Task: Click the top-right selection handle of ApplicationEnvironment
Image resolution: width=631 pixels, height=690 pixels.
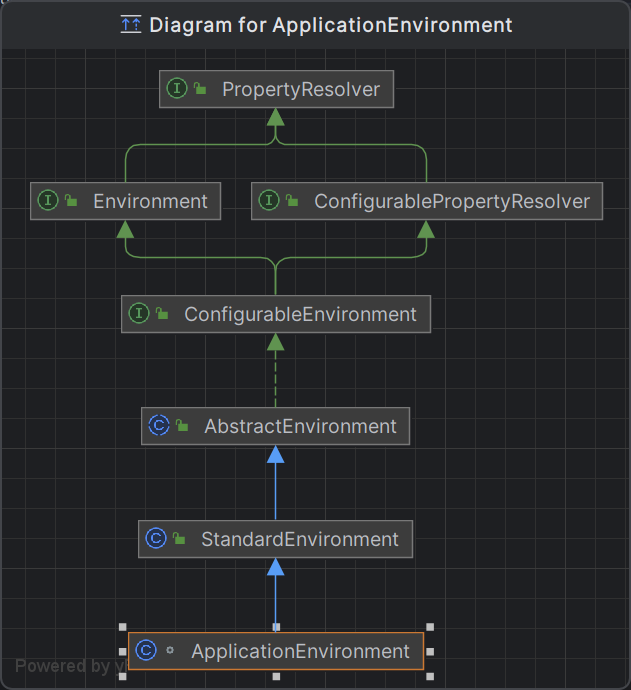Action: coord(430,627)
